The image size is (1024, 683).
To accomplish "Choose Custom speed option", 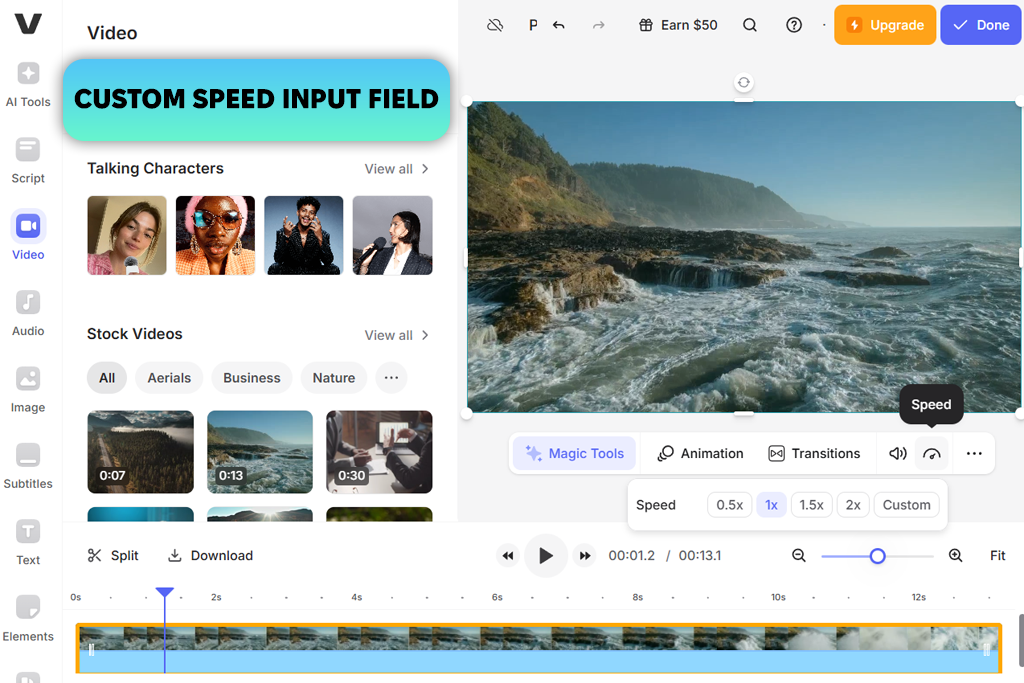I will [906, 505].
